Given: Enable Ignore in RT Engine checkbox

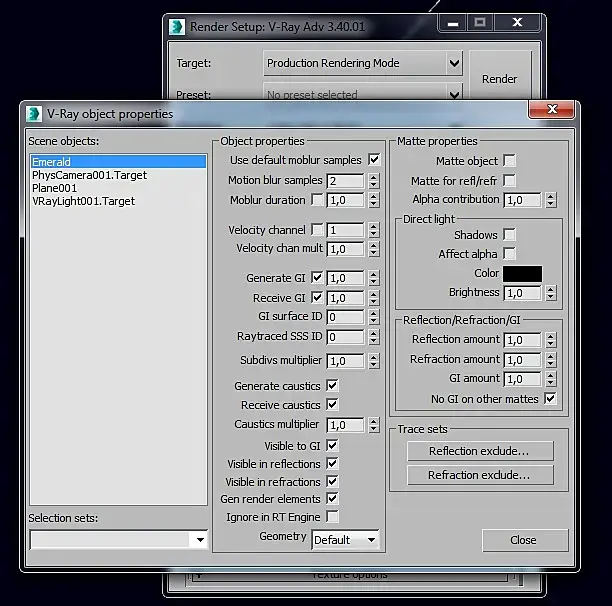Looking at the screenshot, I should click(333, 517).
